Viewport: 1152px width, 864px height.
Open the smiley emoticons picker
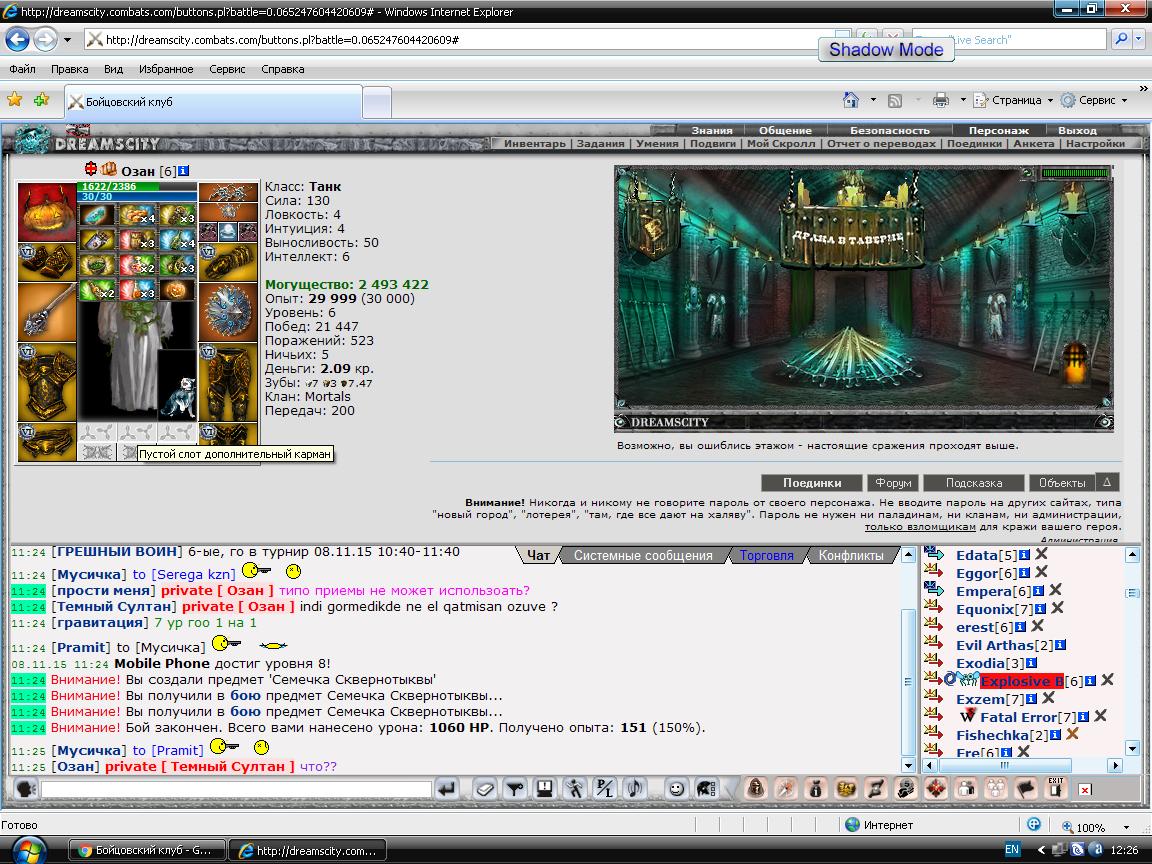click(x=676, y=789)
